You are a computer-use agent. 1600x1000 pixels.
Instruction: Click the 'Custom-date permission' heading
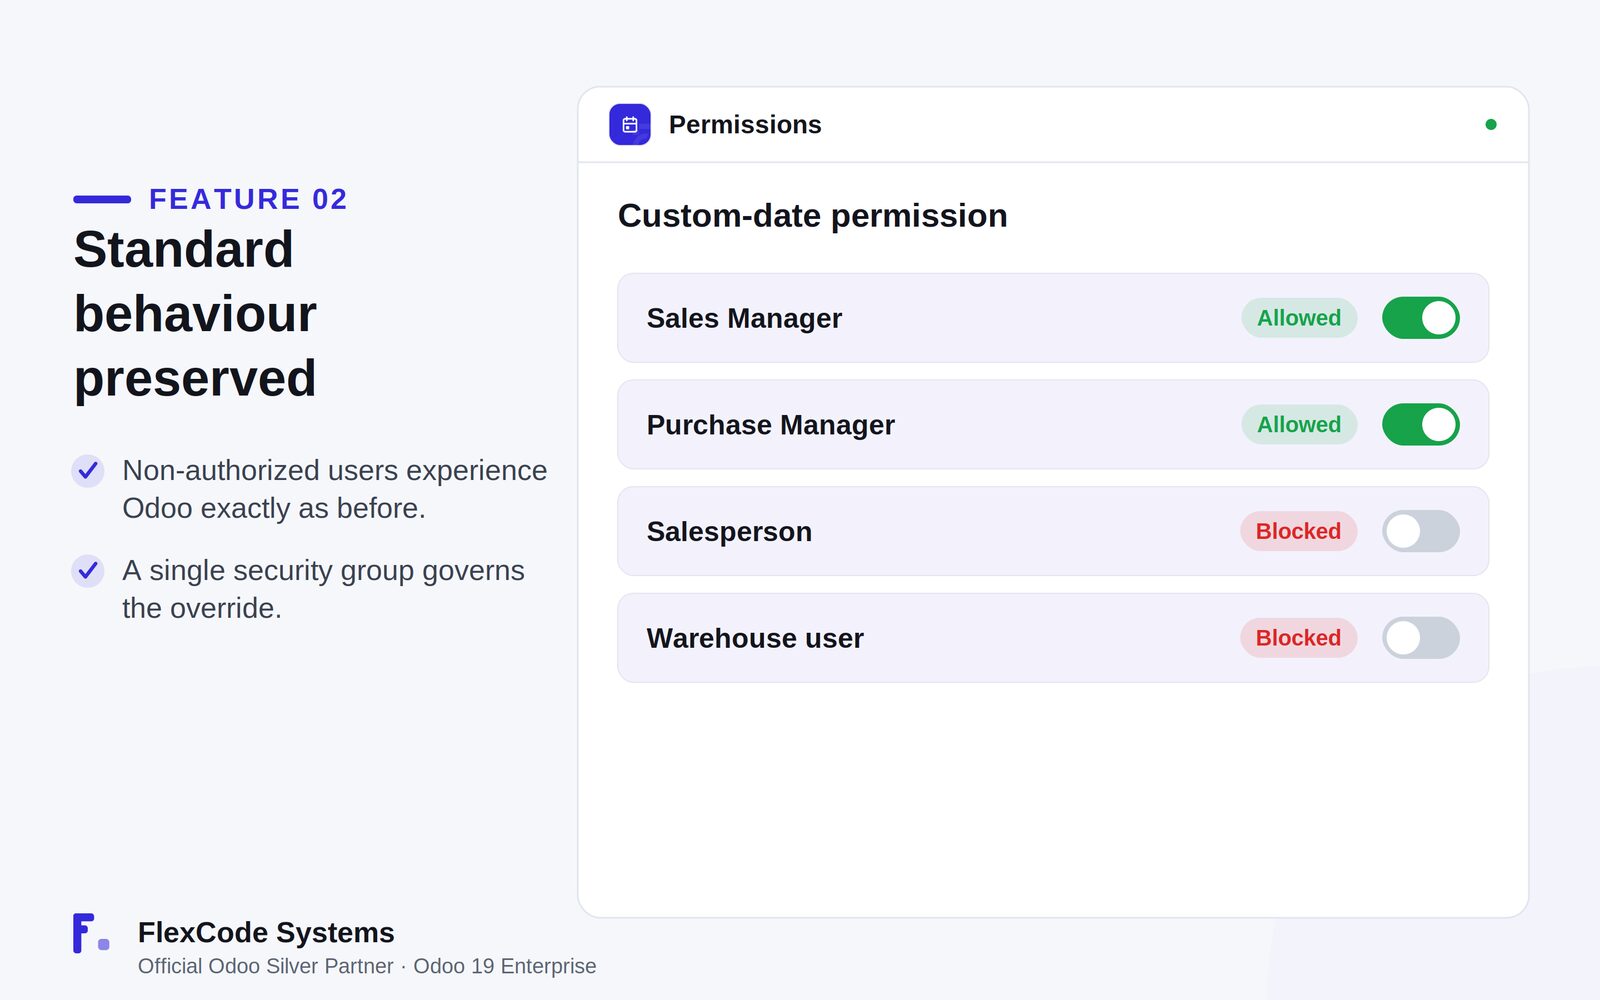812,216
